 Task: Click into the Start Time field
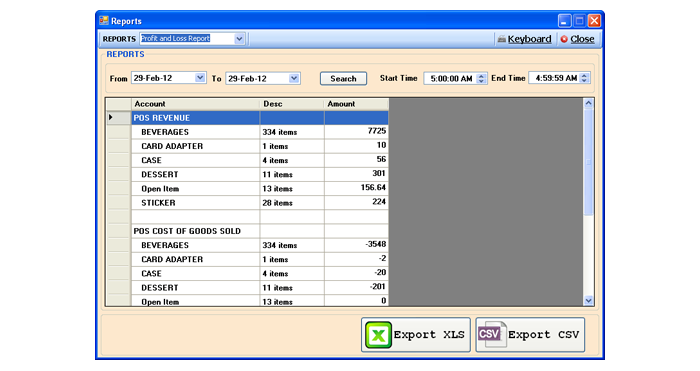pos(451,79)
